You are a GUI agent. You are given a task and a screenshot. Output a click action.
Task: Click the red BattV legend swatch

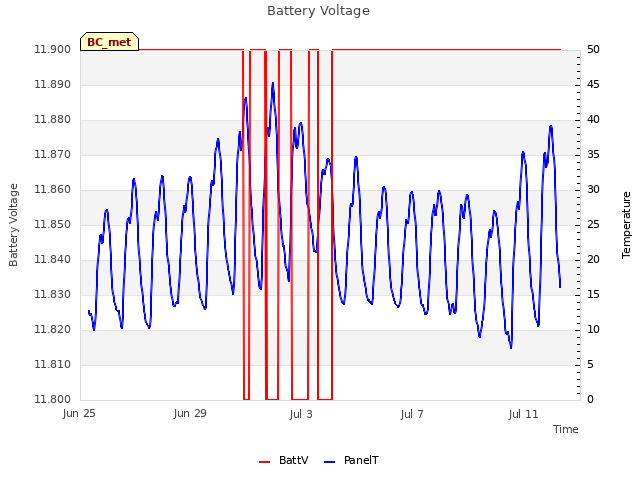tap(264, 462)
